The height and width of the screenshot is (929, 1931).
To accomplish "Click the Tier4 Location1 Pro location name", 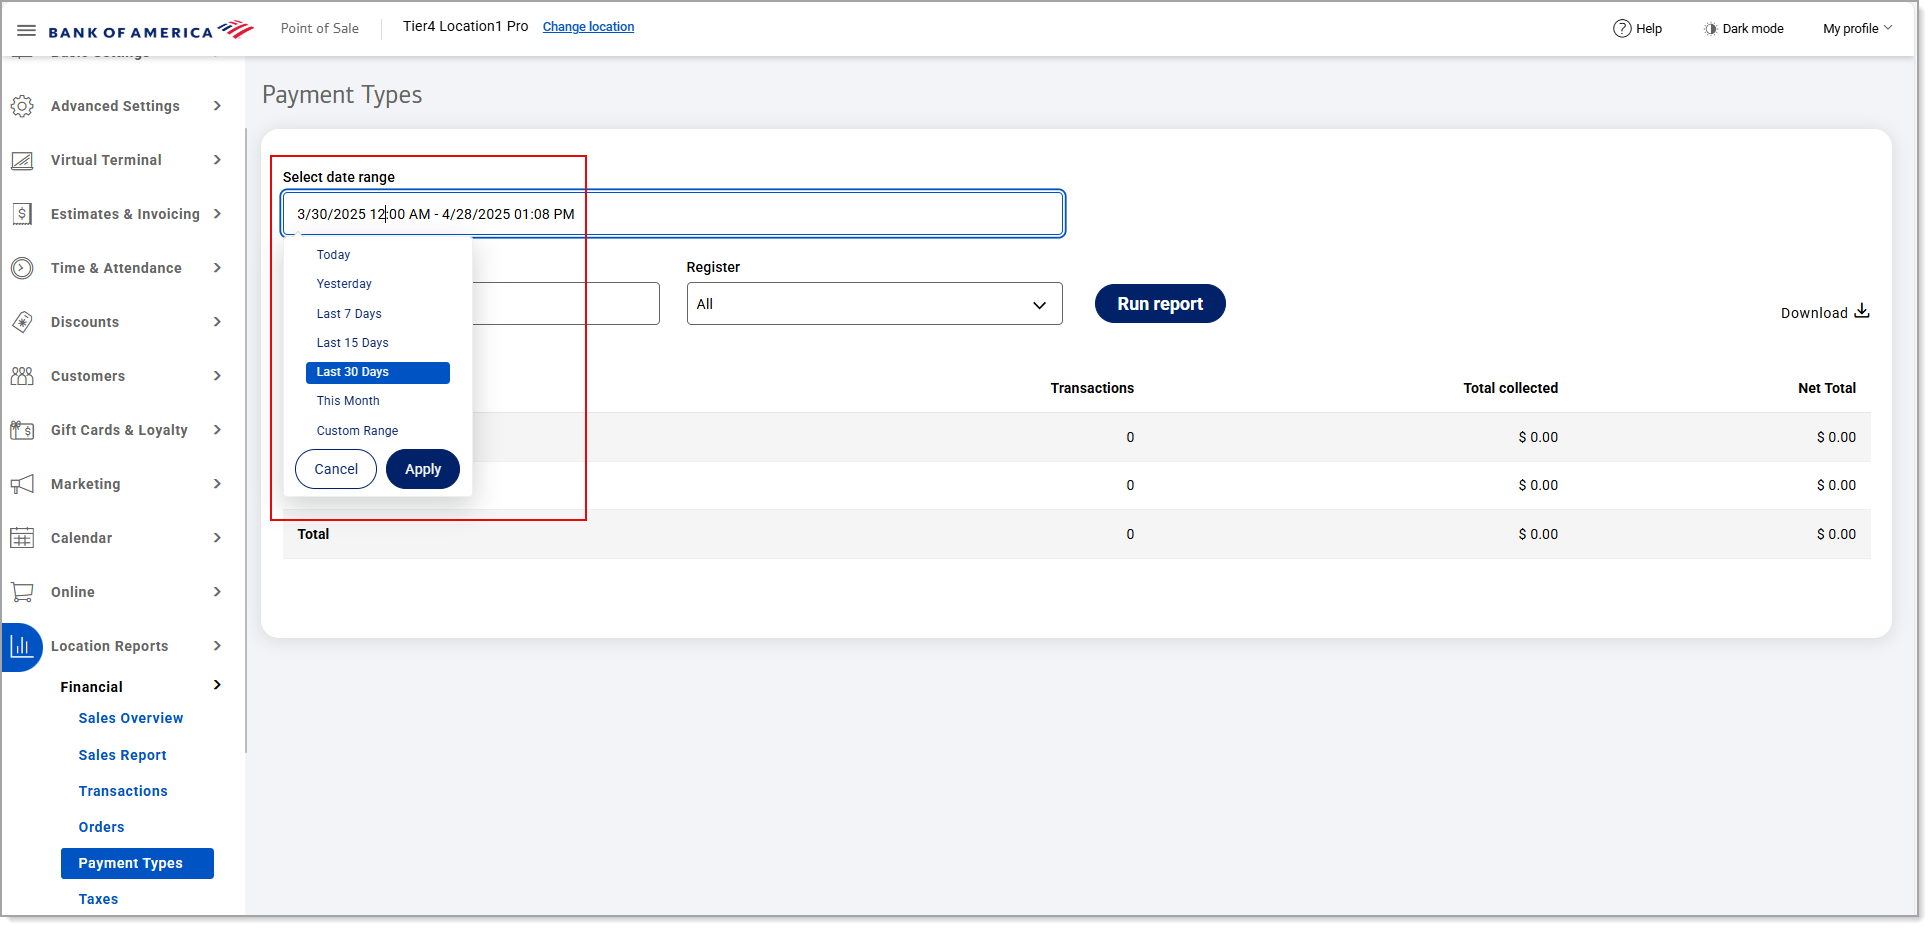I will click(x=465, y=26).
